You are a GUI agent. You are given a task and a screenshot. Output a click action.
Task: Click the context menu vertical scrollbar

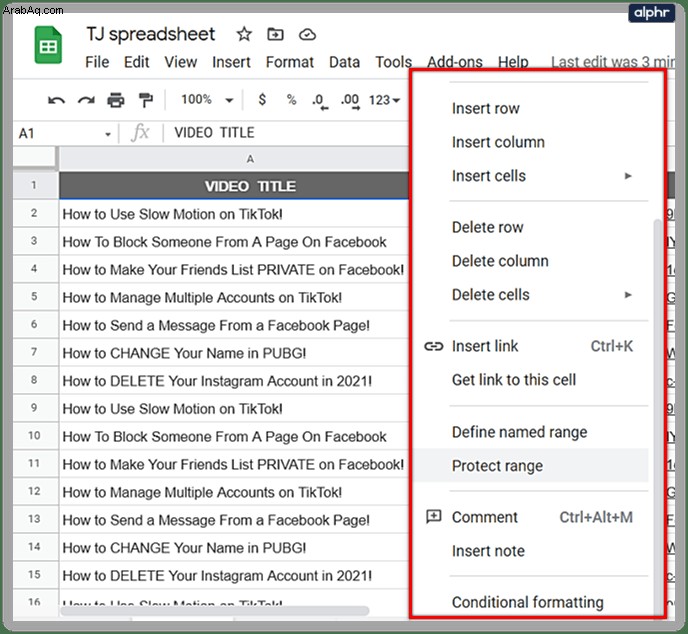tap(657, 417)
